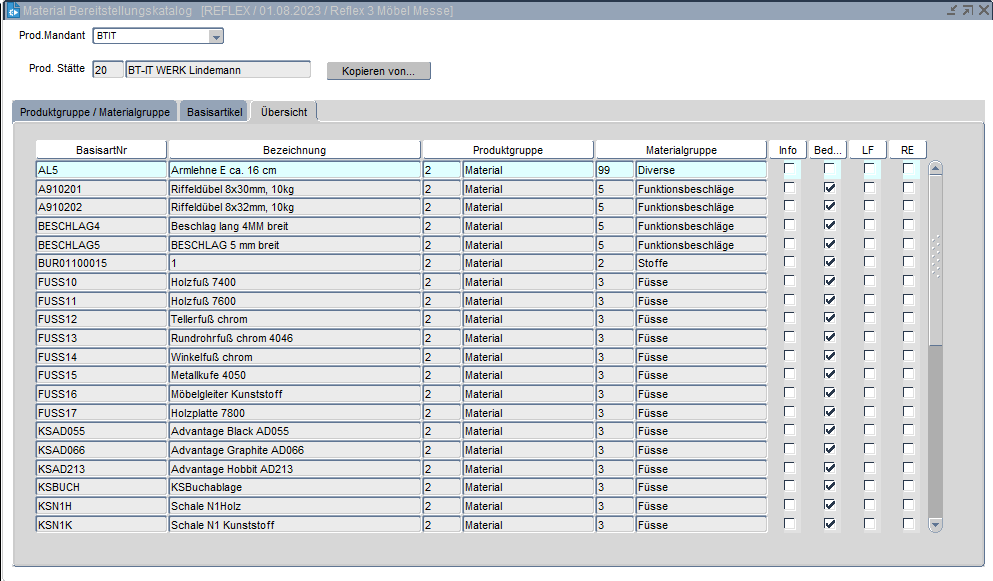
Task: Click the Kopieren von... button
Action: pos(378,71)
